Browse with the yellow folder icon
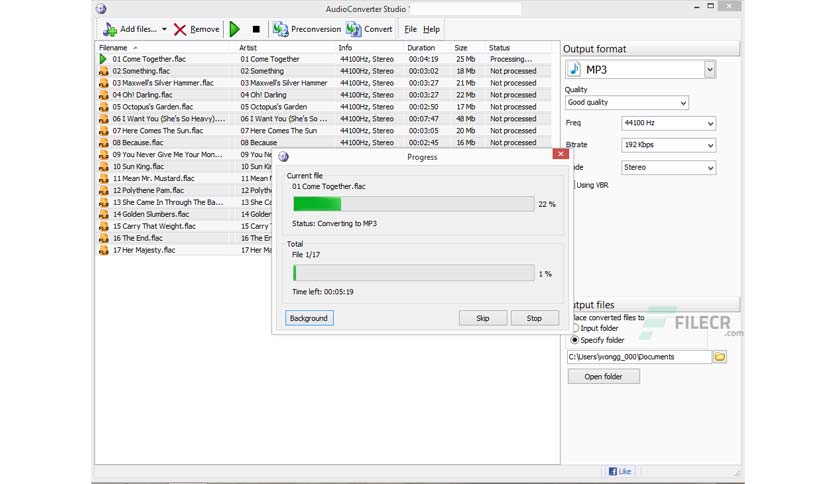Screen dimensions: 836x484 720,357
